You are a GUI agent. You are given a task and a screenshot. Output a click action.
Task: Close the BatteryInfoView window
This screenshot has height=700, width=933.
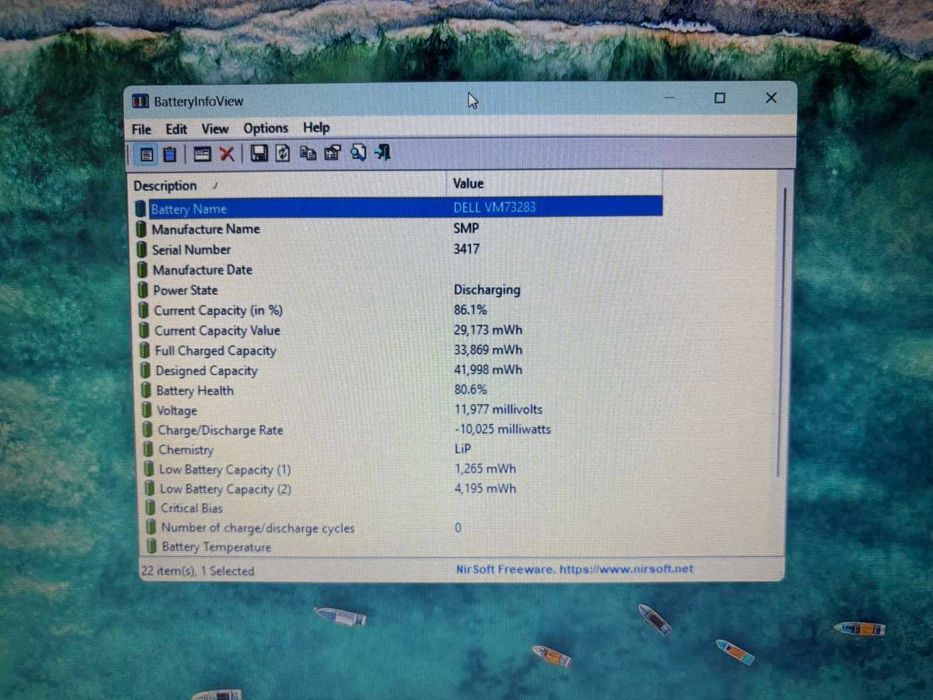click(771, 98)
